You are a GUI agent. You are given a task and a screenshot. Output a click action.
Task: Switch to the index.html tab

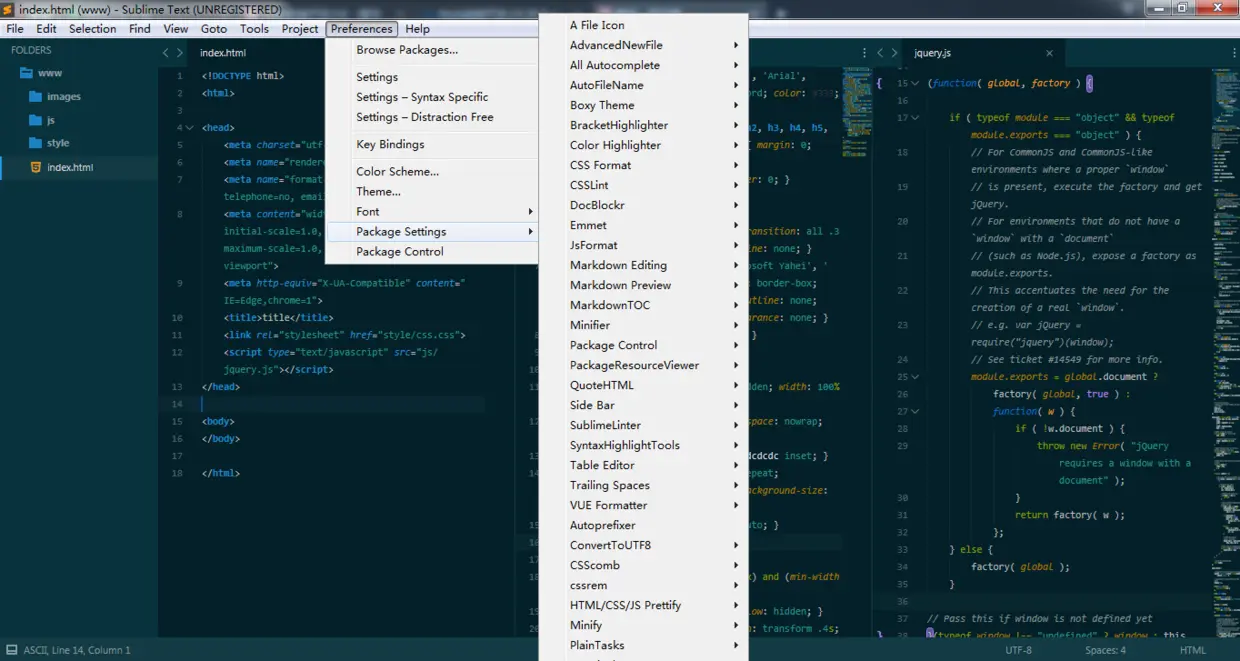click(x=223, y=53)
